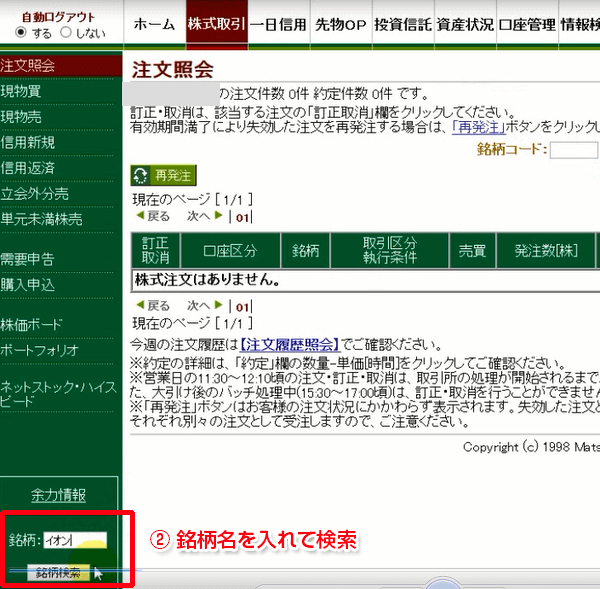Click the 銘柄 column header
The height and width of the screenshot is (589, 600).
click(305, 250)
